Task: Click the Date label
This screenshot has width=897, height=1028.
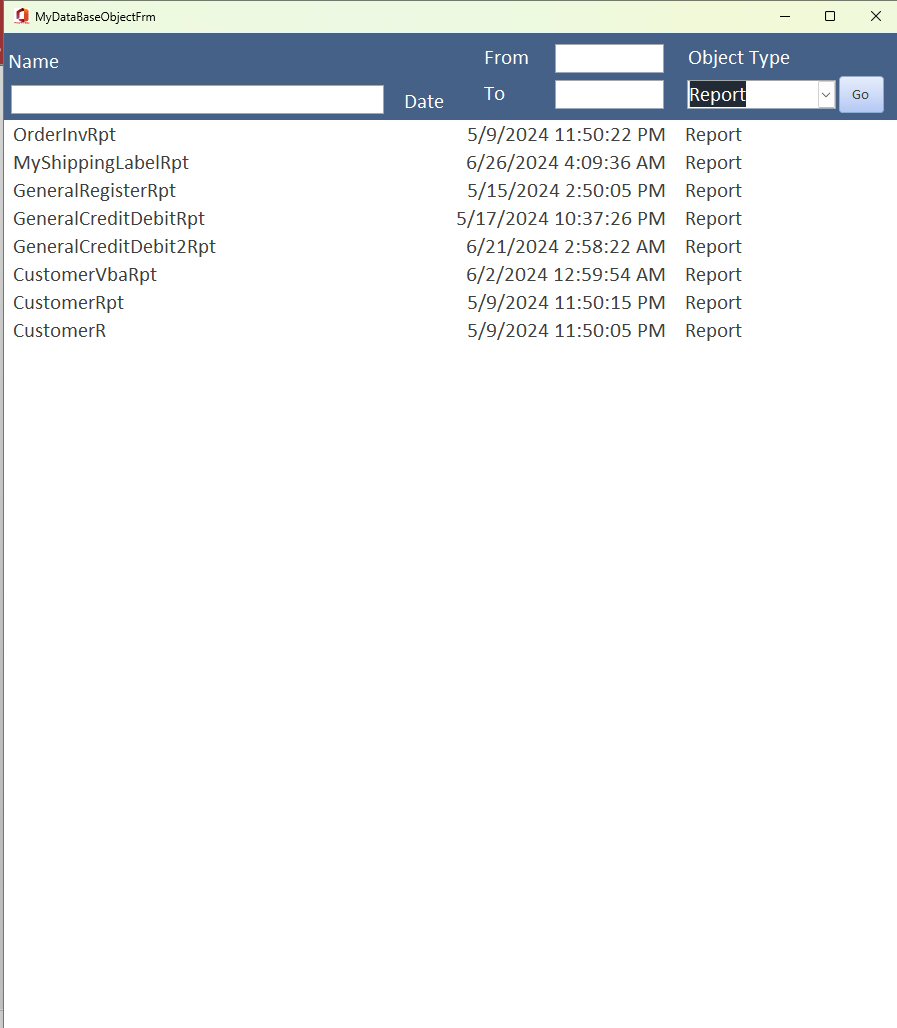Action: [x=424, y=101]
